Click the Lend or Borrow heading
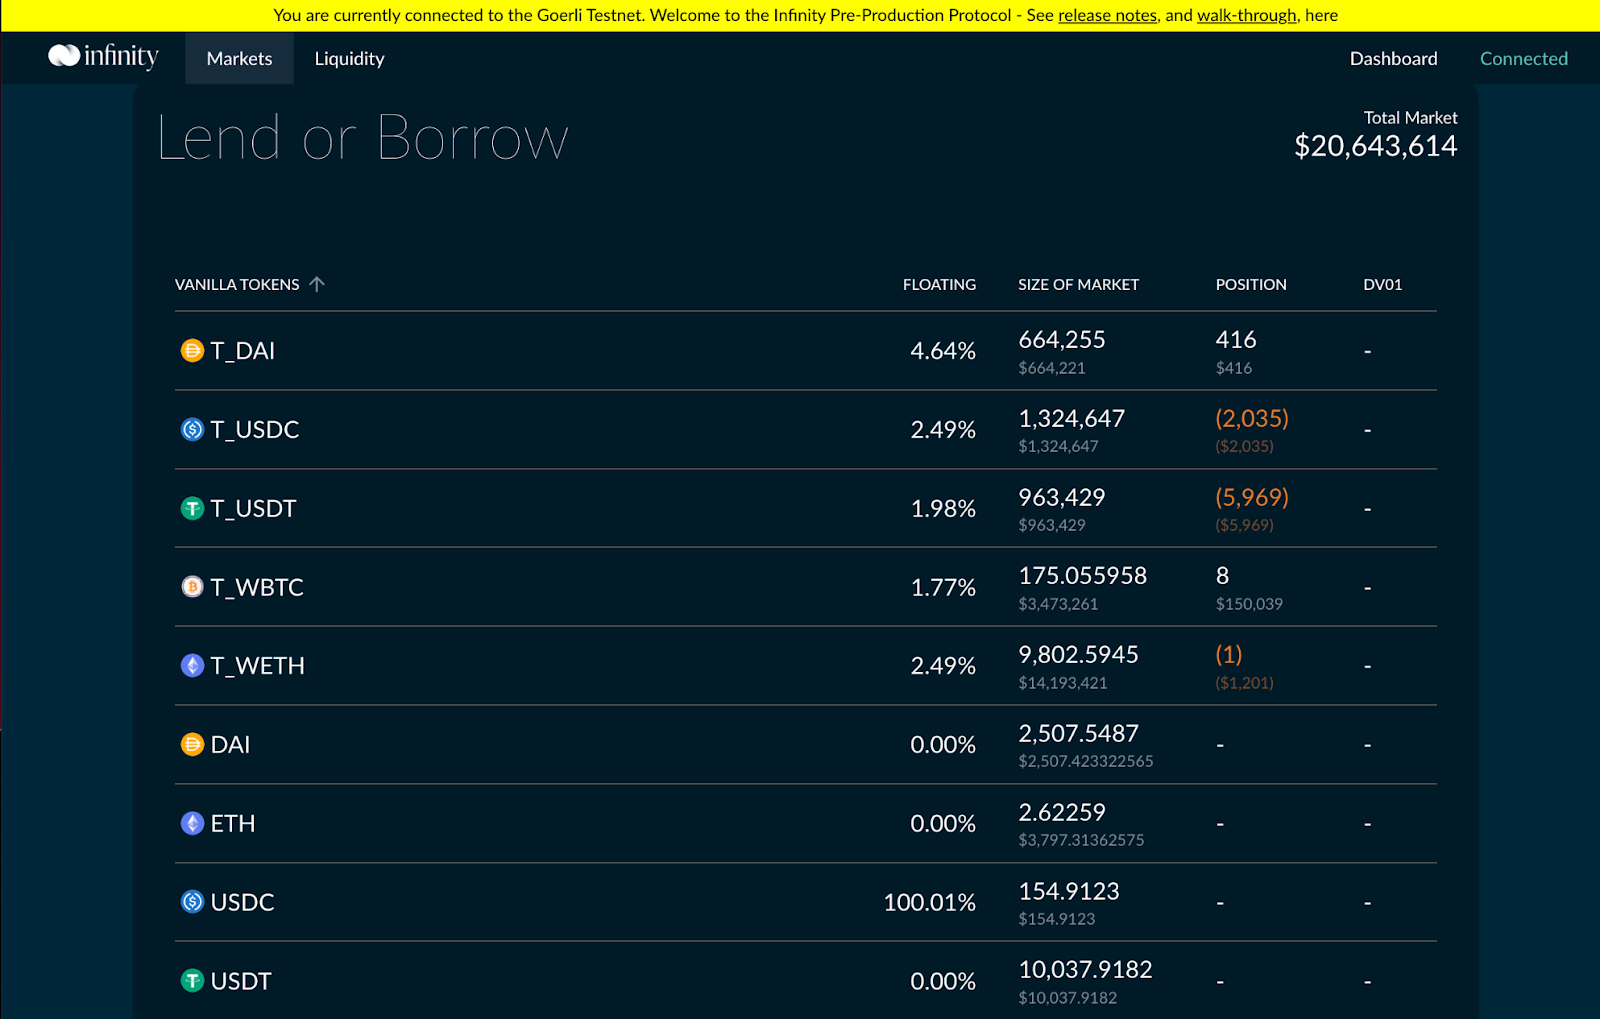Viewport: 1600px width, 1019px height. (x=363, y=138)
